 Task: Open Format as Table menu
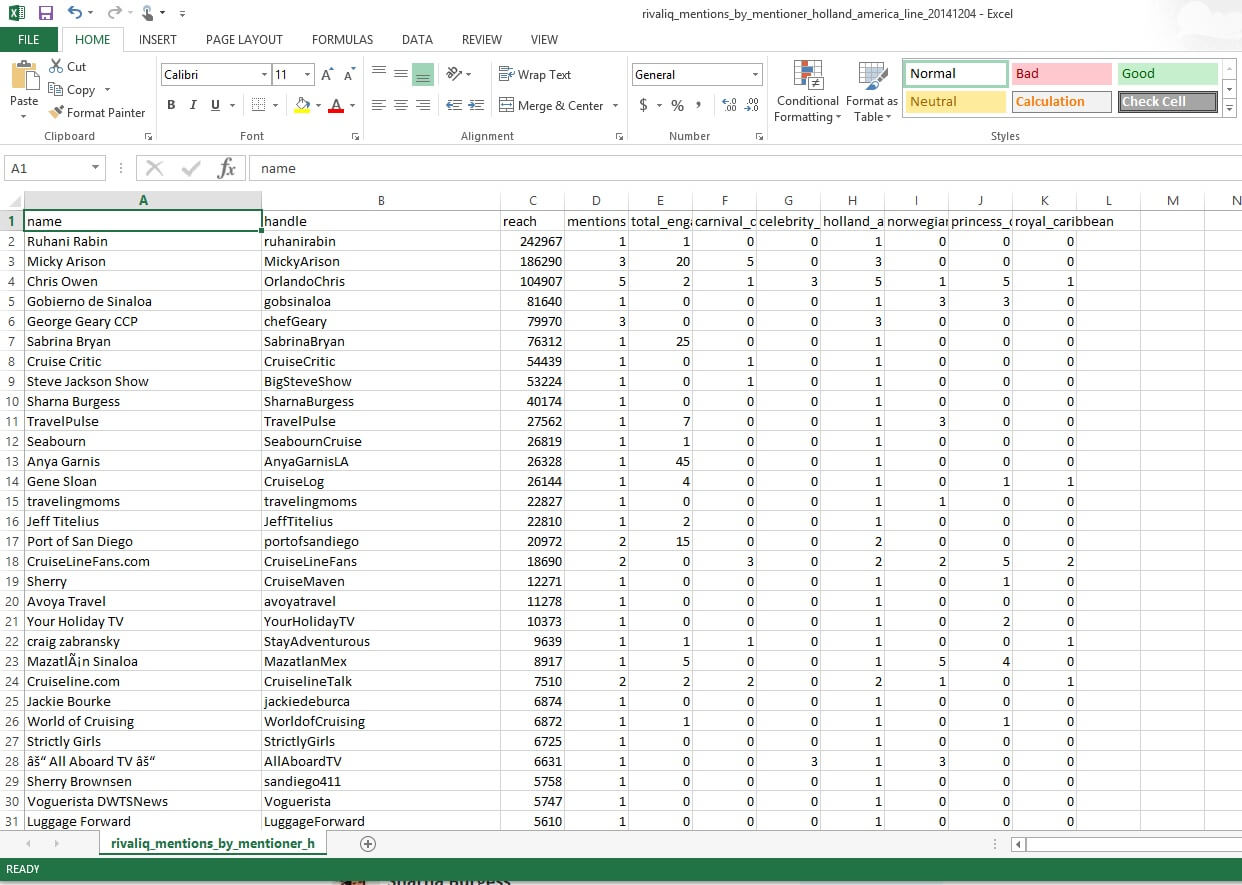point(872,92)
